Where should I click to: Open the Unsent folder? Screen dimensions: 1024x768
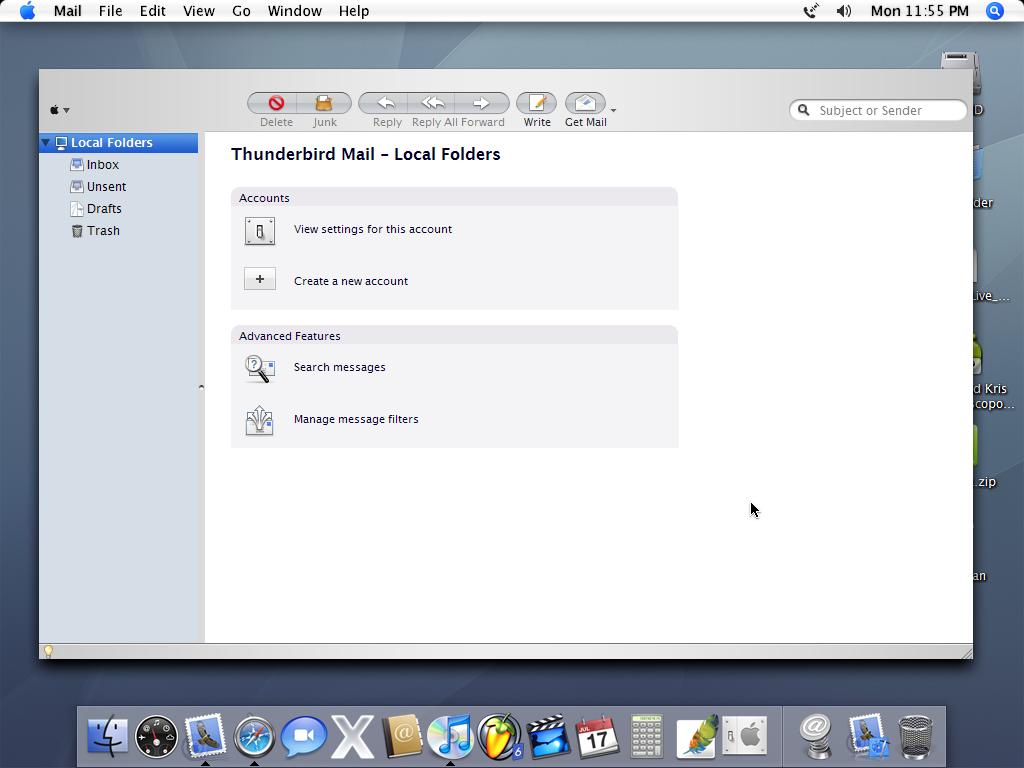106,187
